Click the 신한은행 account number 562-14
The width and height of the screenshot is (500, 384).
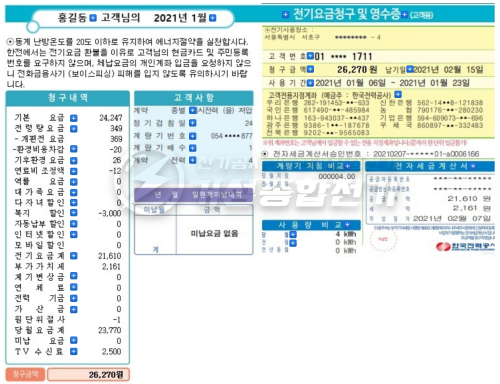450,103
